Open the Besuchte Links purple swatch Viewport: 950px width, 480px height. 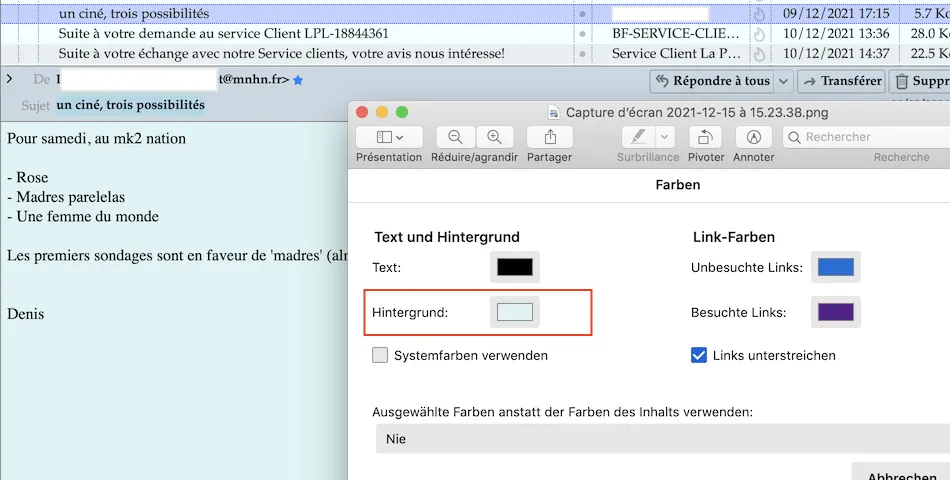click(x=836, y=312)
